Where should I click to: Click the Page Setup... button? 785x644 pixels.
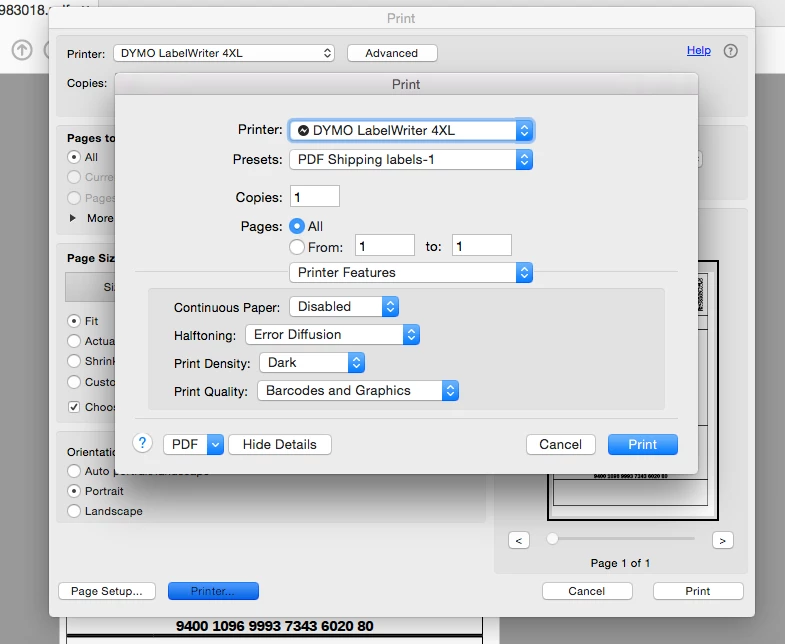107,591
